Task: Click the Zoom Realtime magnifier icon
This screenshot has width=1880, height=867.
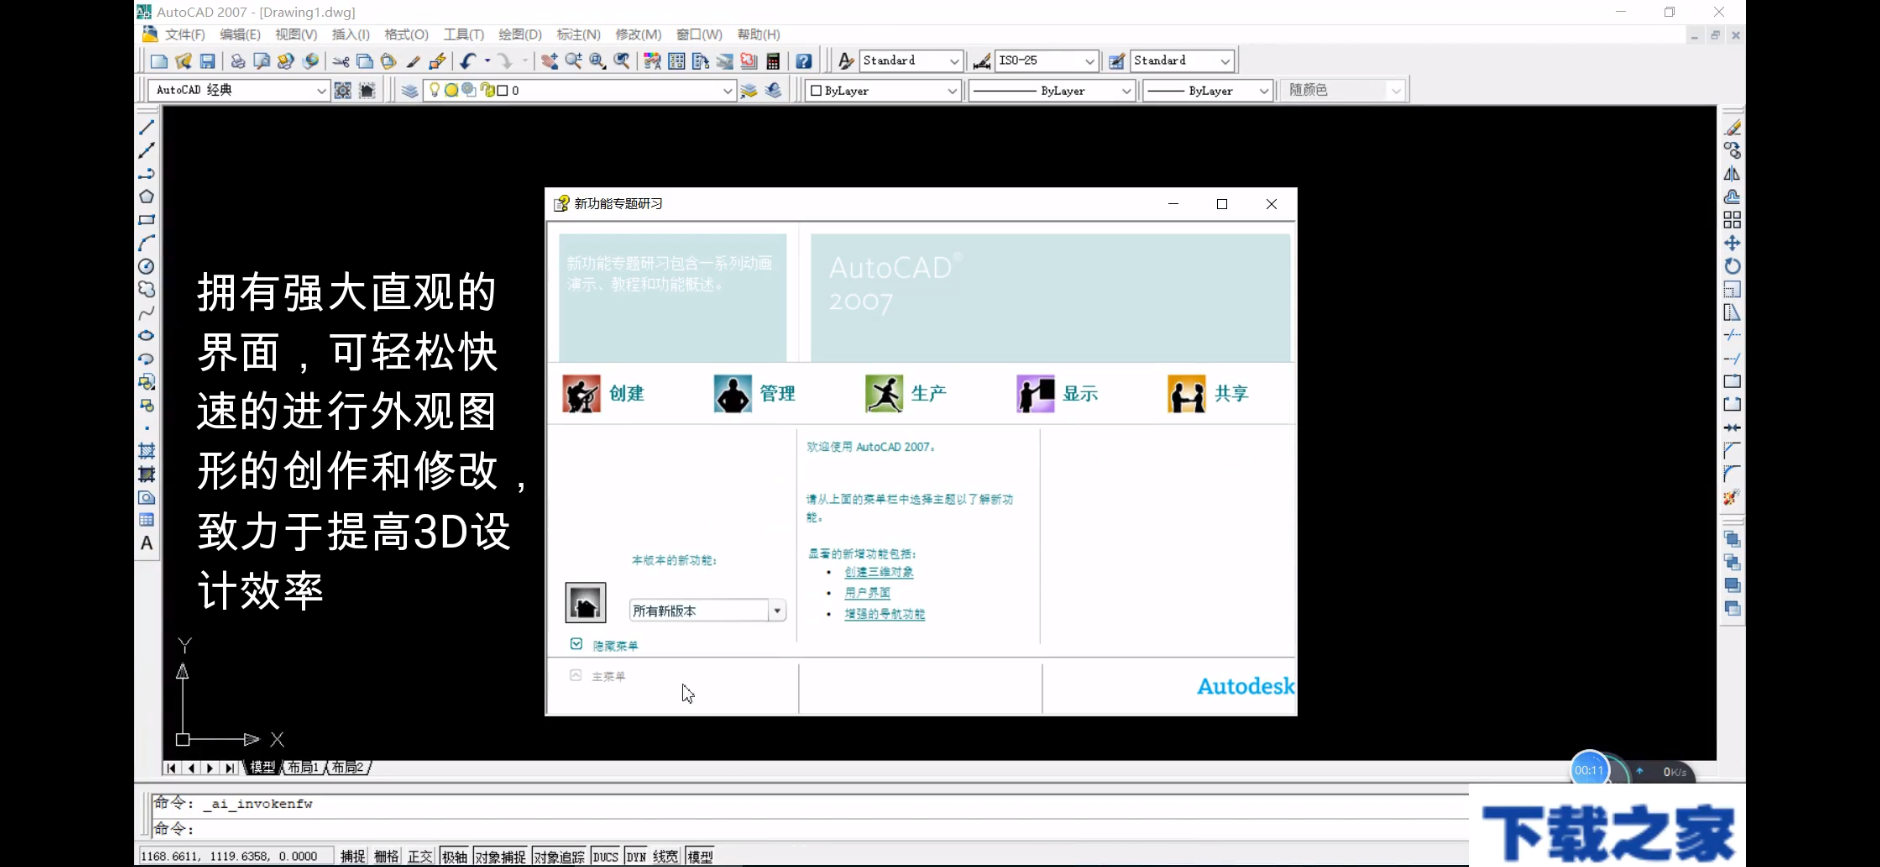Action: click(x=573, y=61)
